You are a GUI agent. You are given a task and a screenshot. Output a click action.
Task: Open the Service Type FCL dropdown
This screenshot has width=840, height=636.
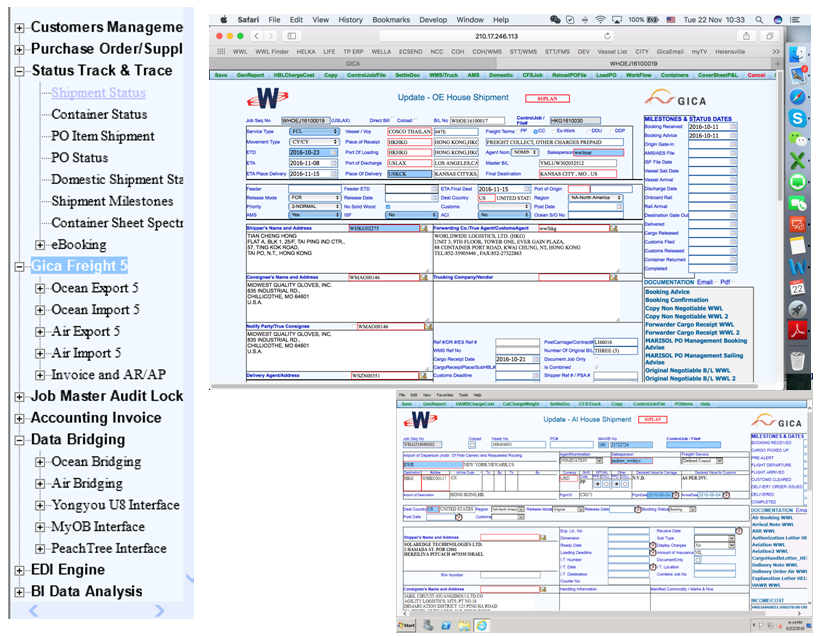pyautogui.click(x=315, y=131)
